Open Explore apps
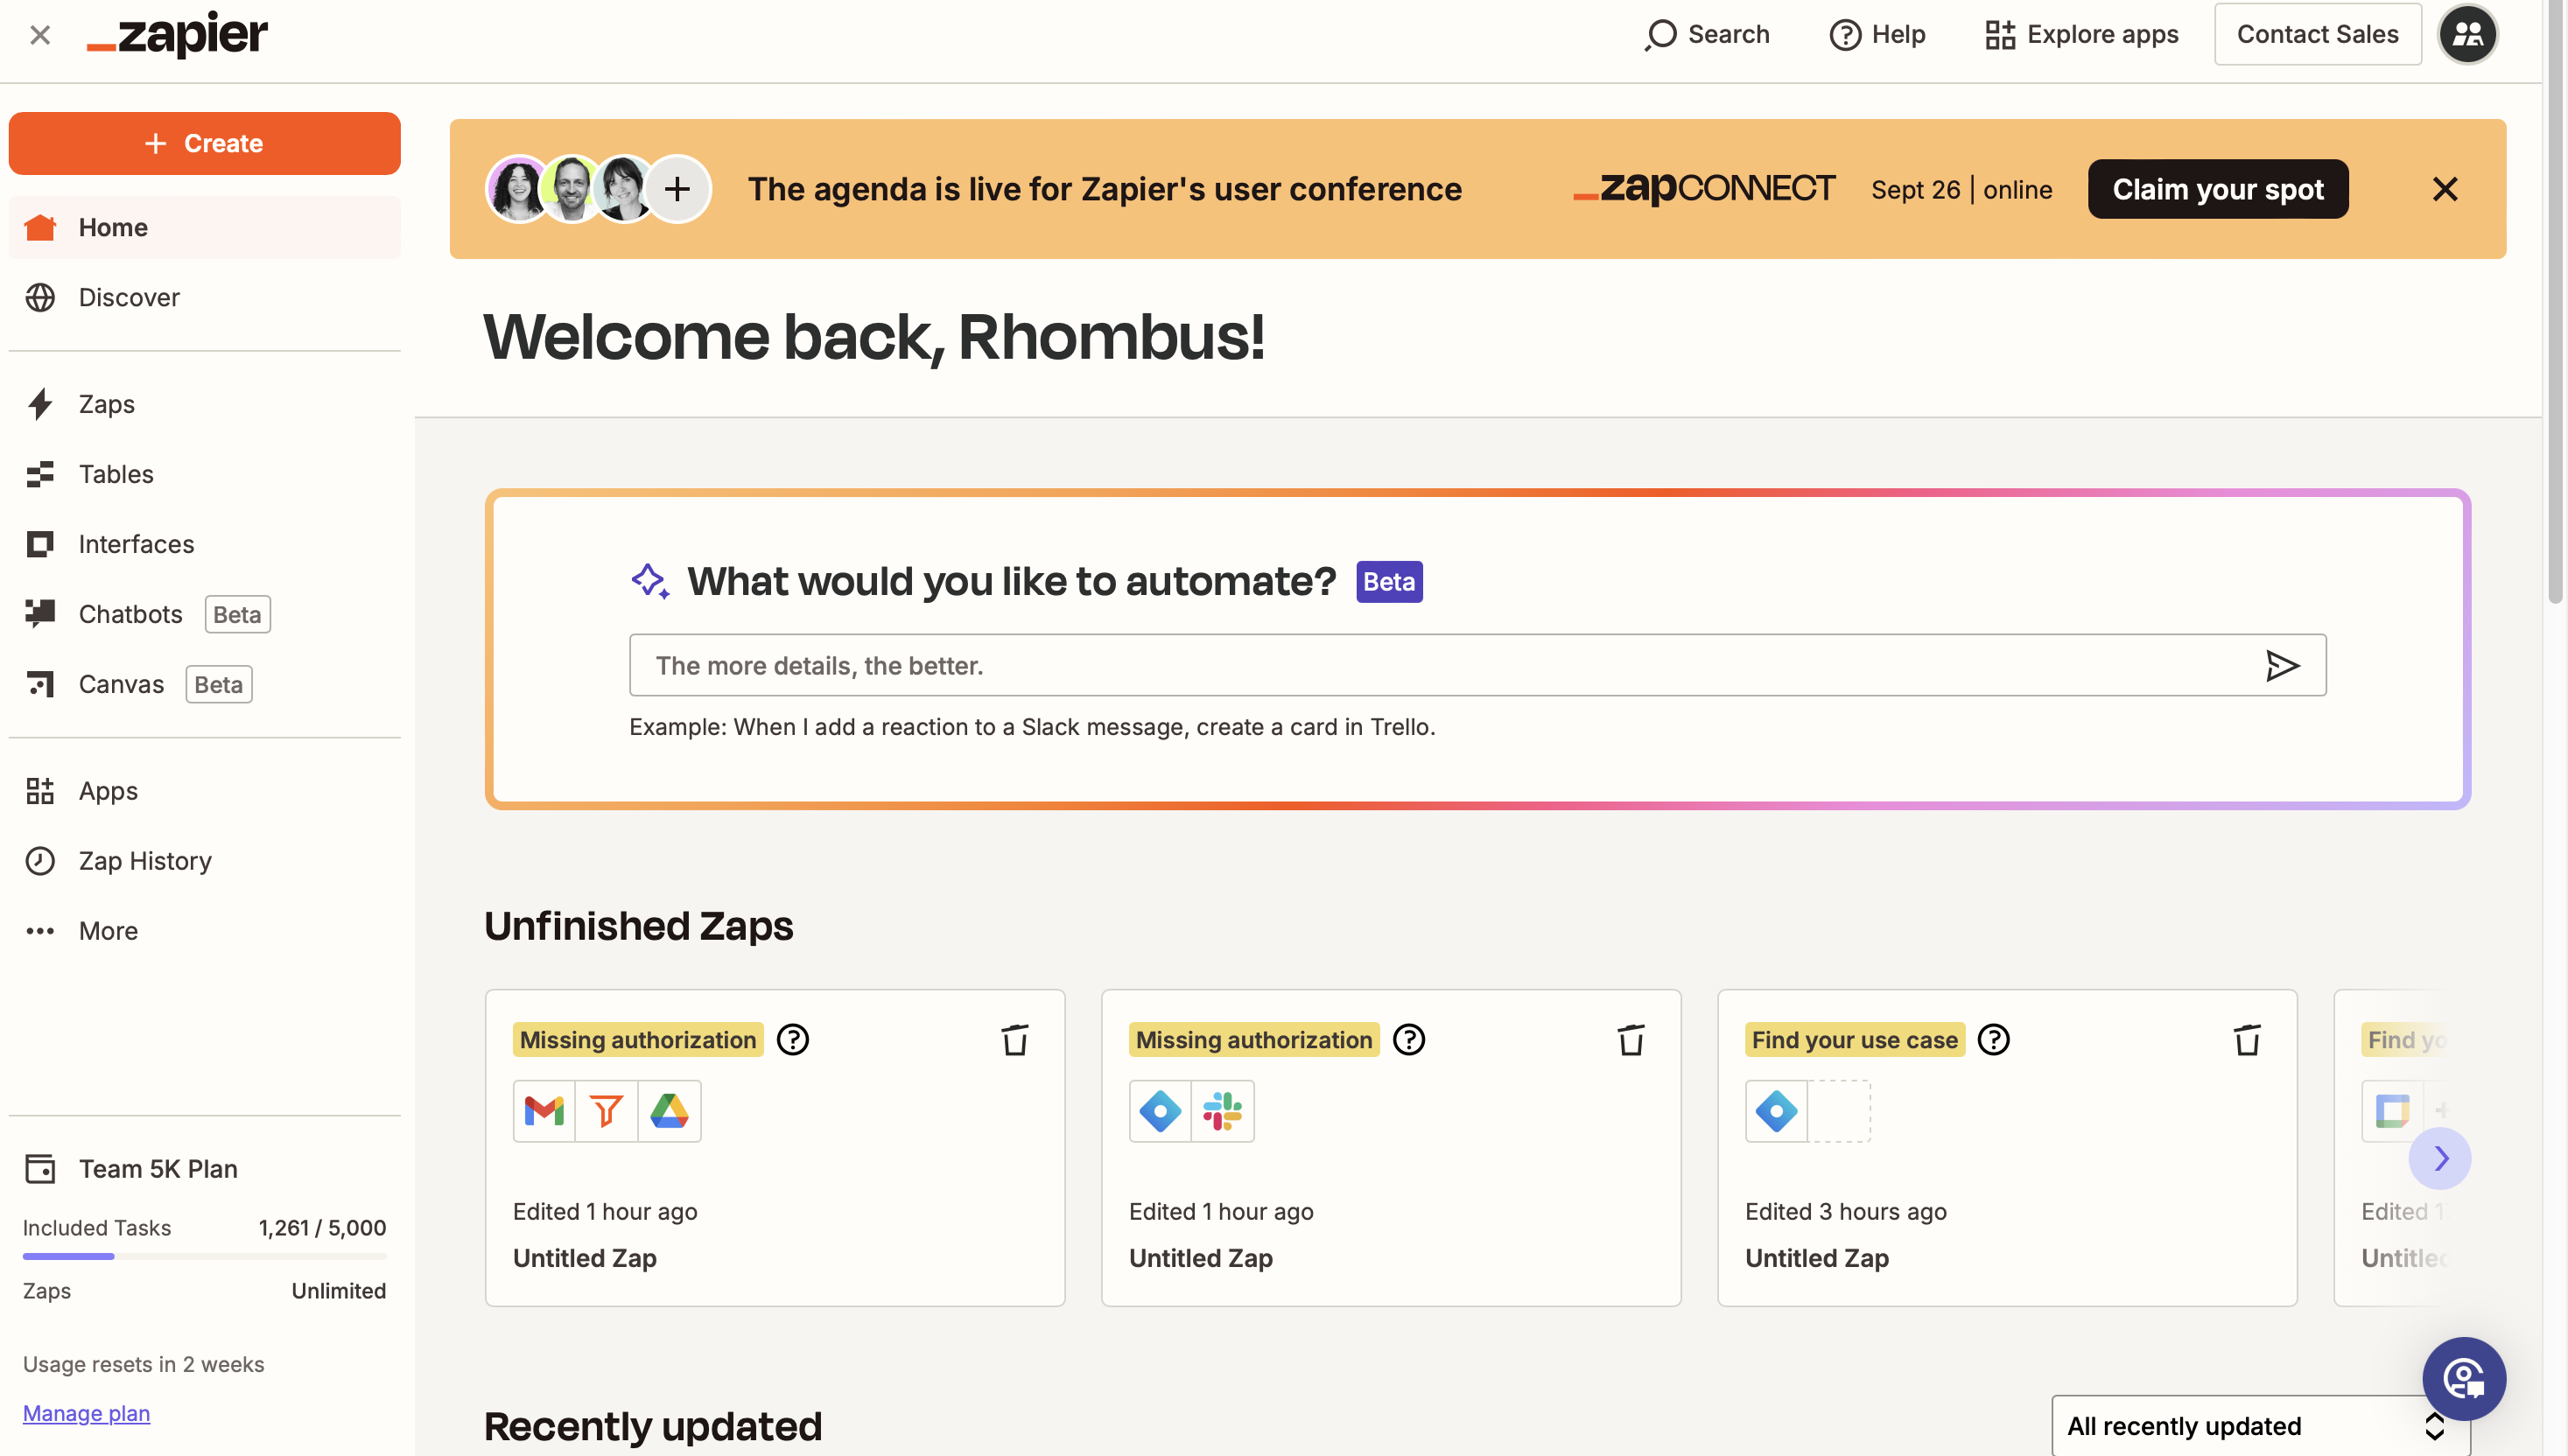This screenshot has width=2568, height=1456. click(x=2081, y=34)
